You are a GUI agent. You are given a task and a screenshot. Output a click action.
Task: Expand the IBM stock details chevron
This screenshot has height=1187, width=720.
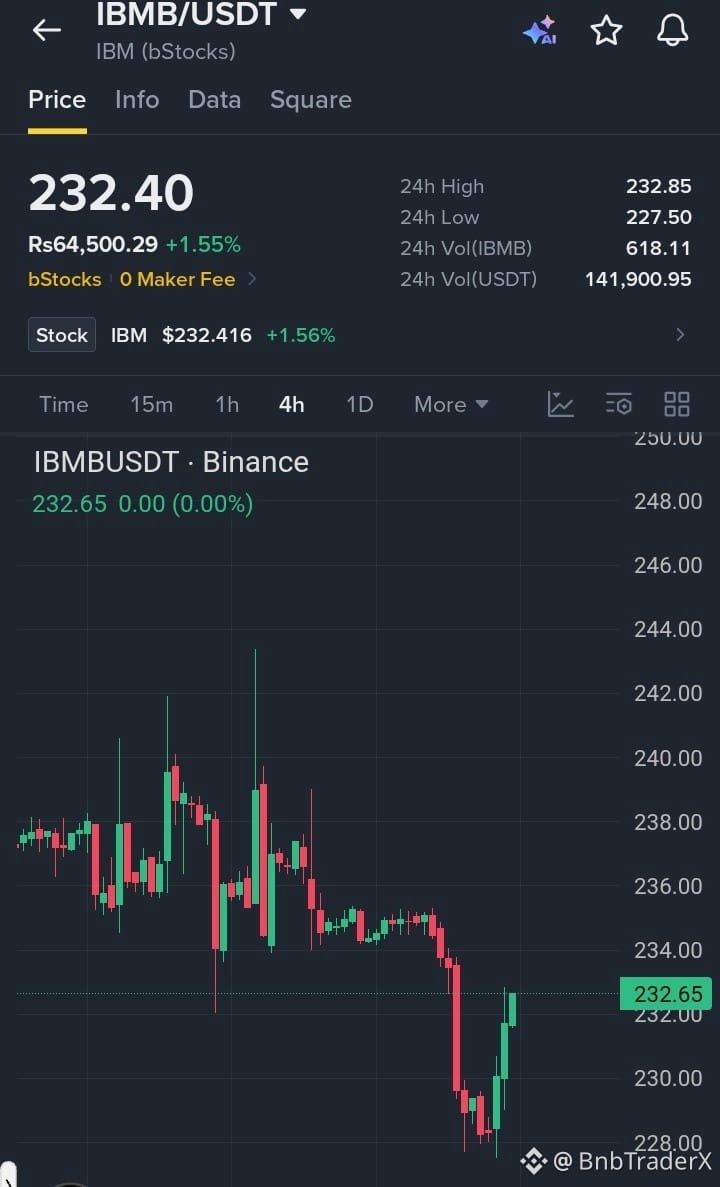(680, 335)
